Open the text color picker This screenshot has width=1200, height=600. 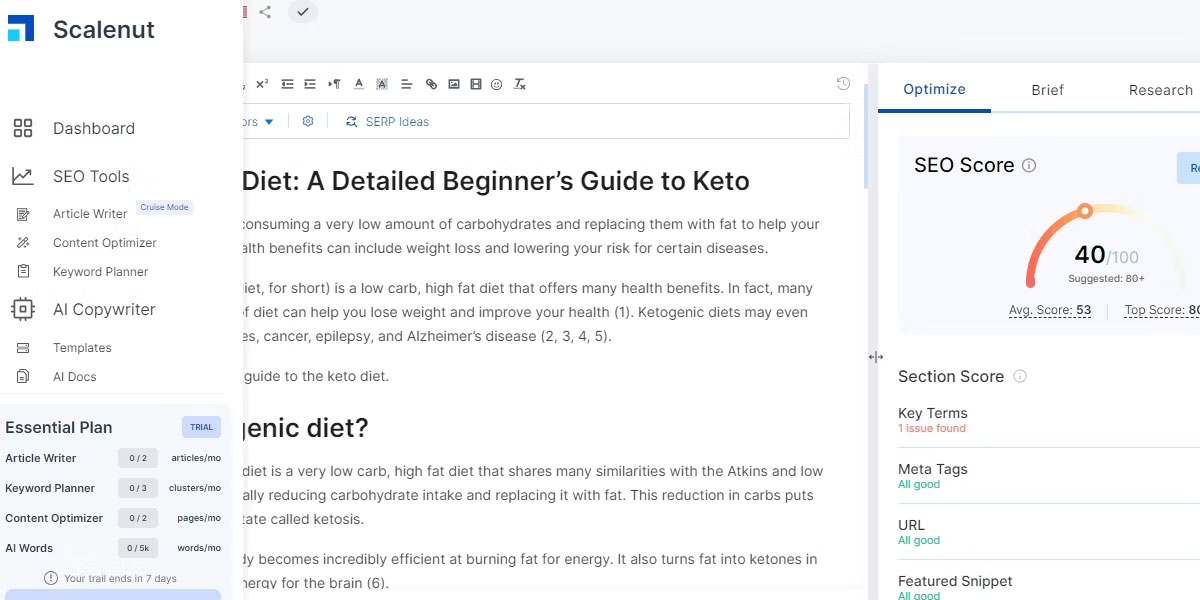click(359, 84)
